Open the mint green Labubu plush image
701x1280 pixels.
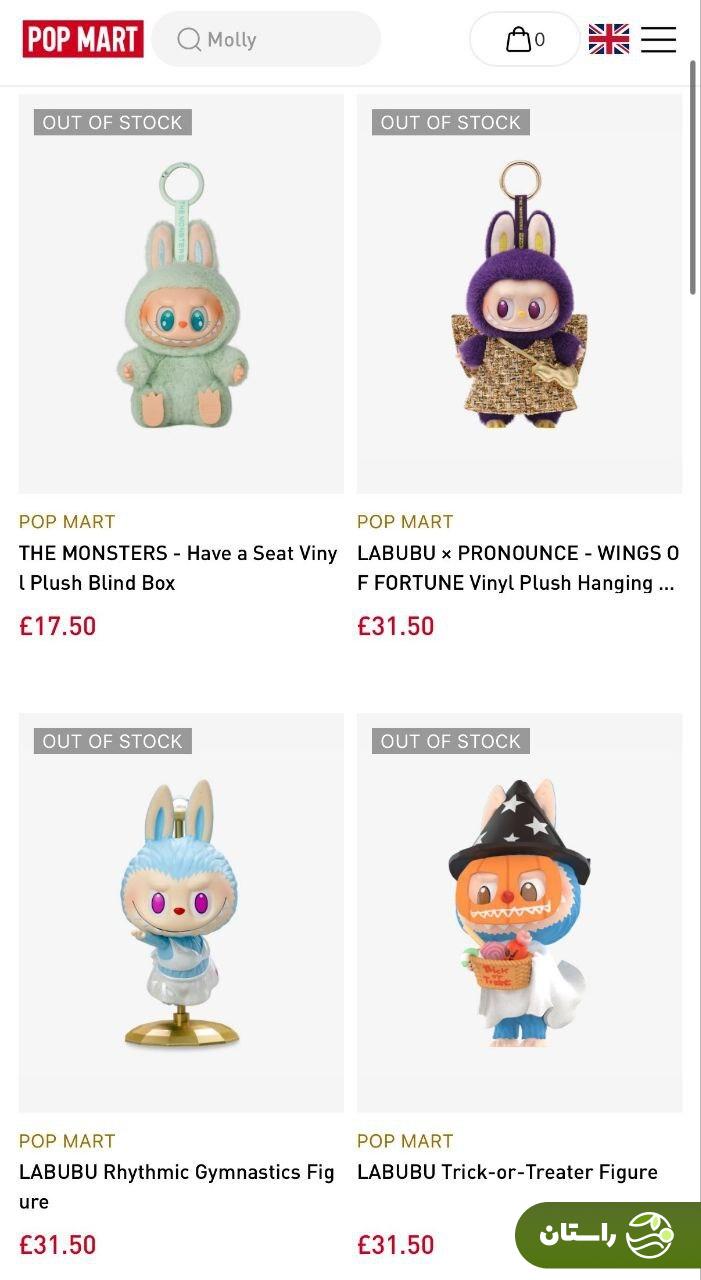(181, 294)
